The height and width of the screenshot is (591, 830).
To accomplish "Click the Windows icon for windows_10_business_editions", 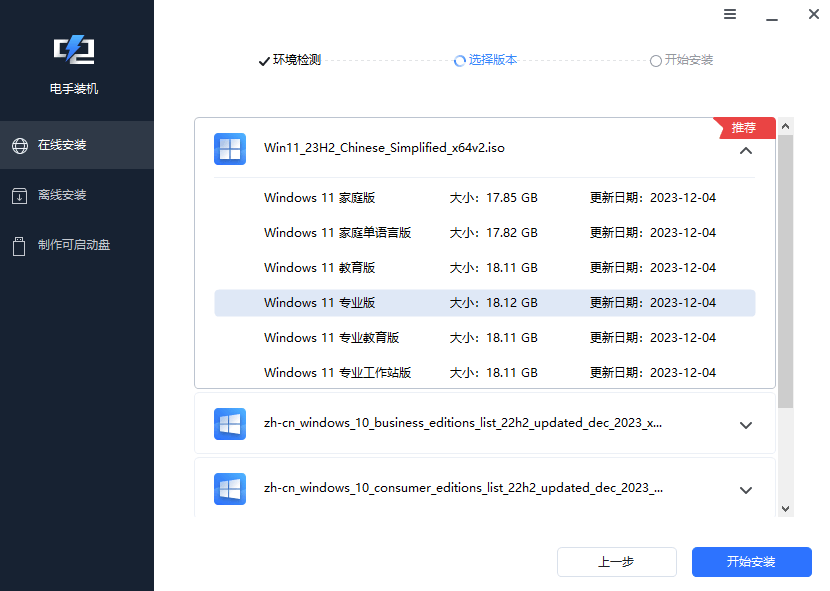I will [230, 424].
